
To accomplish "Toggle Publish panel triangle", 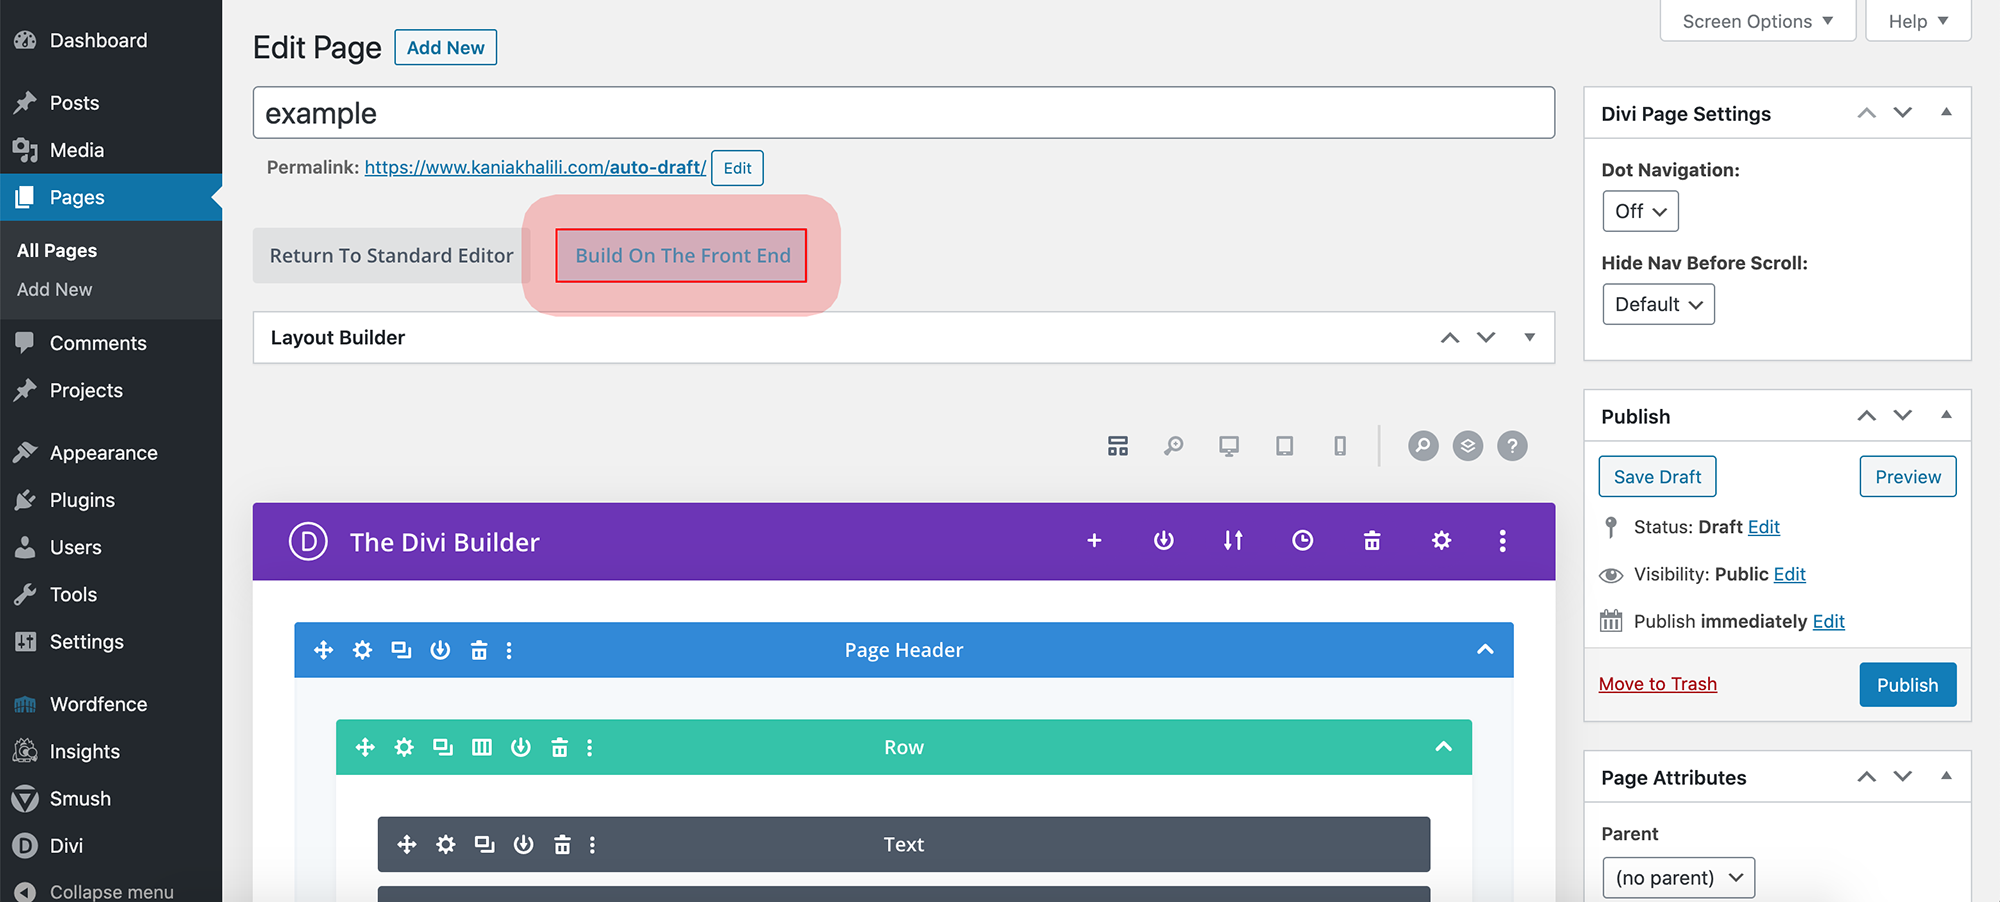I will tap(1946, 415).
